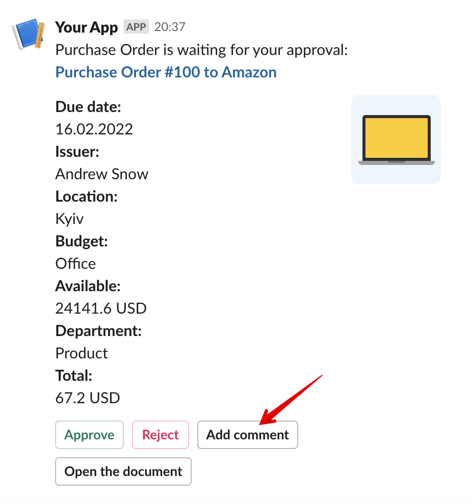471x503 pixels.
Task: Click the gray APP badge
Action: 136,27
